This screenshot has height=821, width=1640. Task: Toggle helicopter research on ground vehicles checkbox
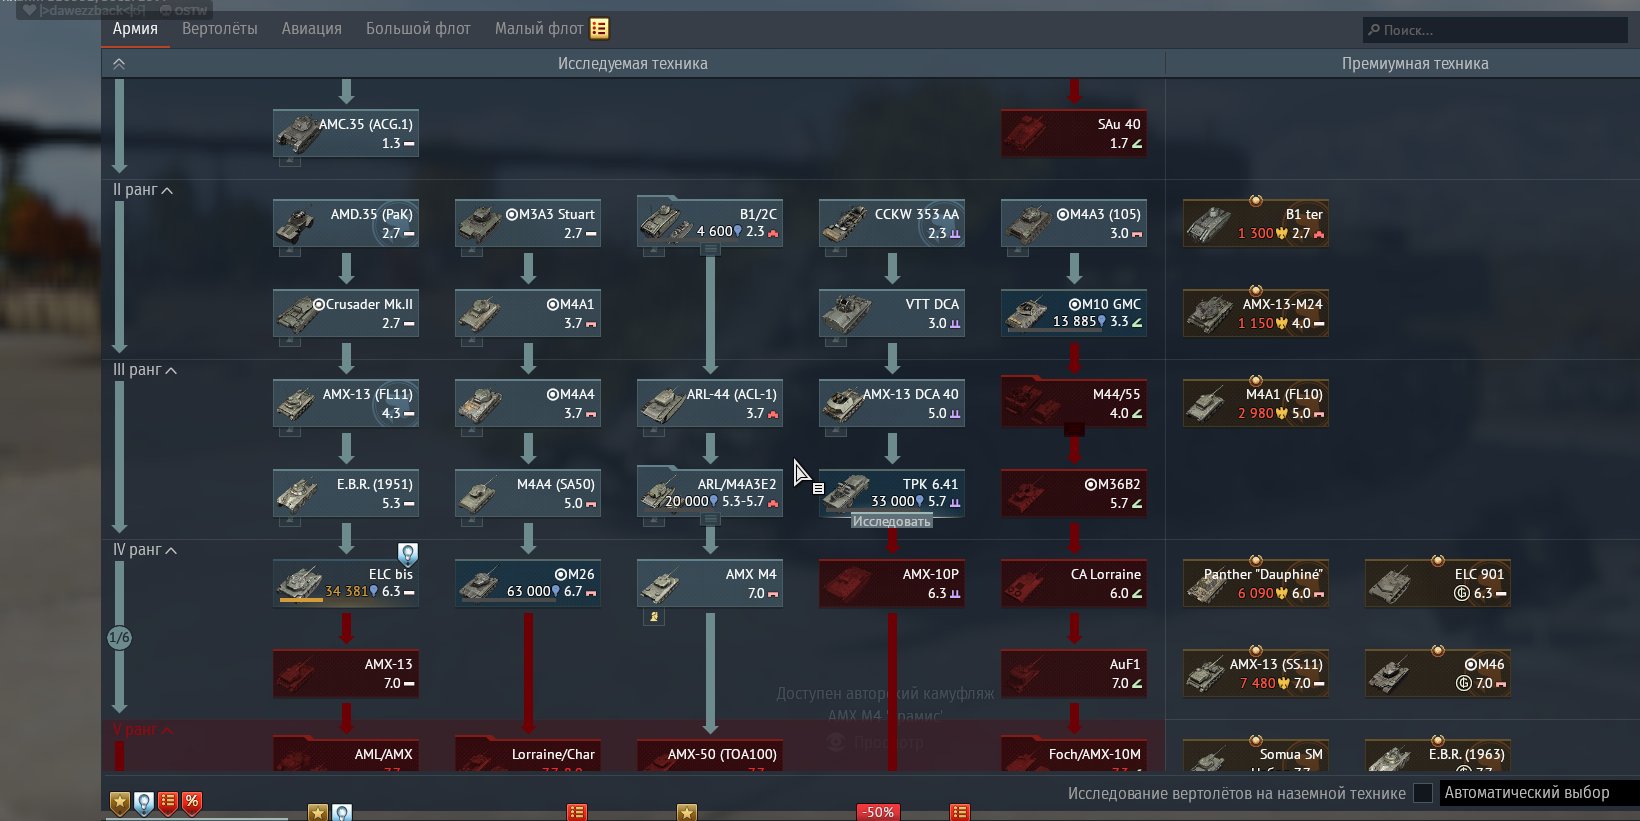pyautogui.click(x=1422, y=793)
